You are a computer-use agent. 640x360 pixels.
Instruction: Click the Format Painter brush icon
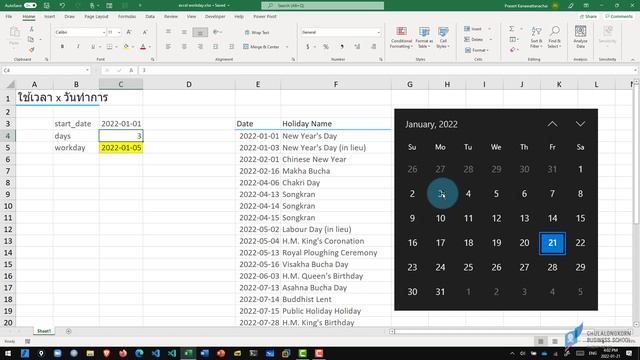(31, 49)
